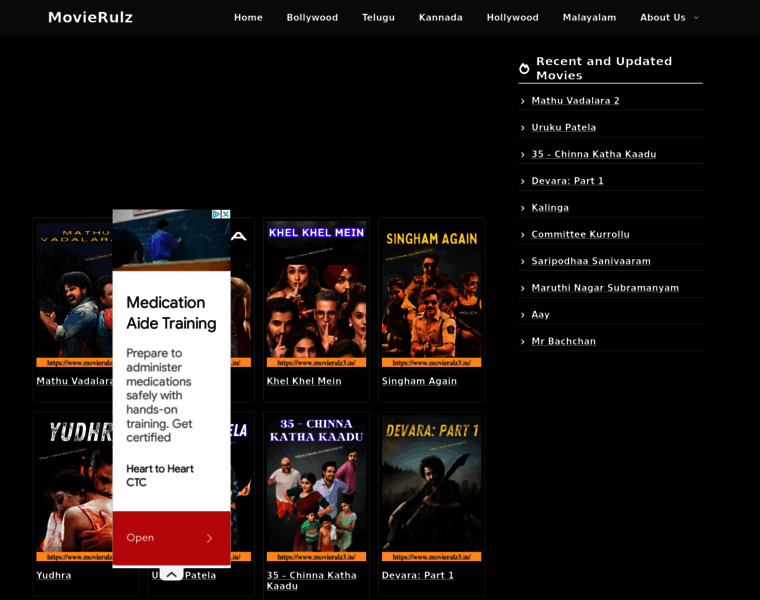Image resolution: width=760 pixels, height=600 pixels.
Task: Click the chevron beside Mathu Vadalara 2
Action: click(522, 101)
